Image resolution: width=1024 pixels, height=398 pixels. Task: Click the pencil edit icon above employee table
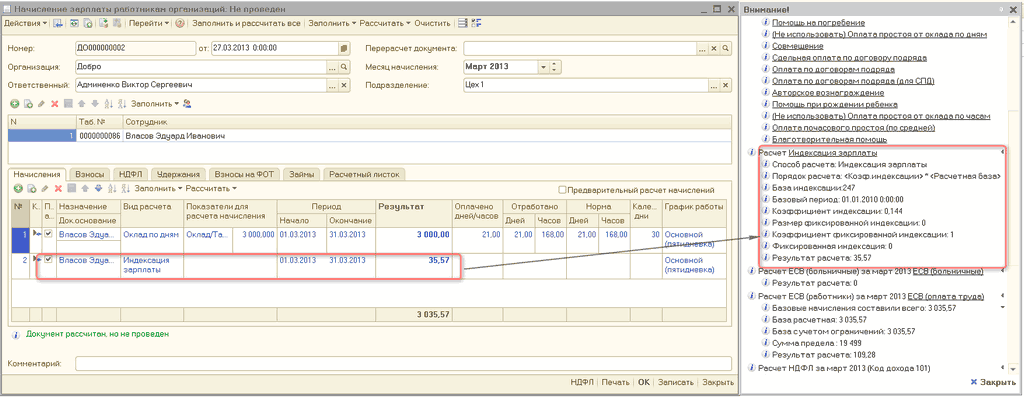tap(41, 103)
